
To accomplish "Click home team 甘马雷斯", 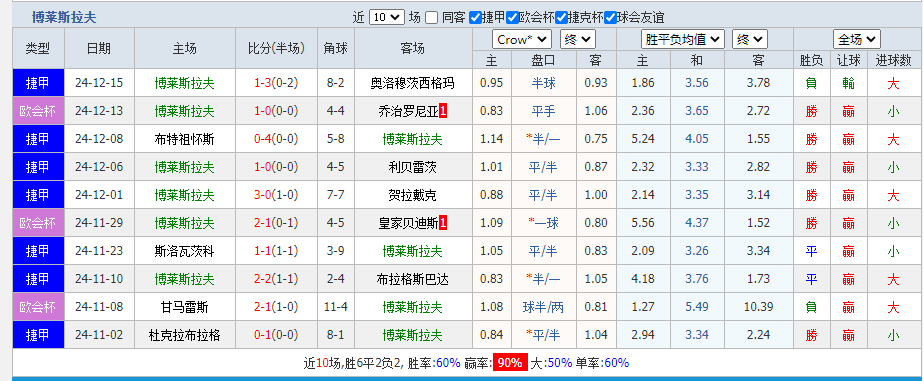I will (185, 307).
